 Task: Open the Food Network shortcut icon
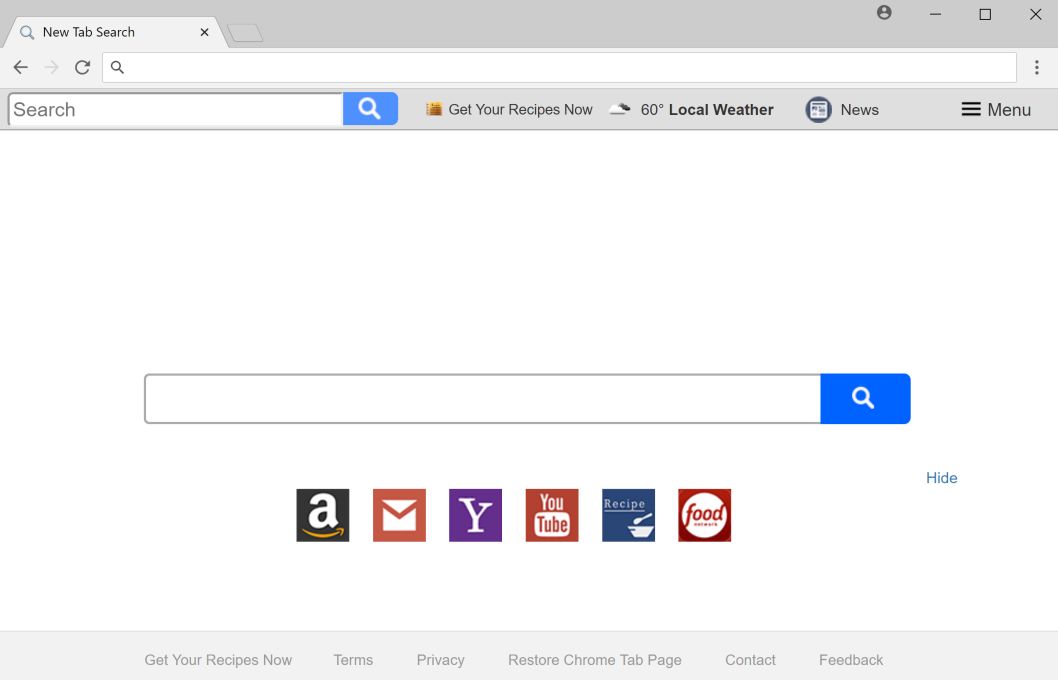click(704, 515)
